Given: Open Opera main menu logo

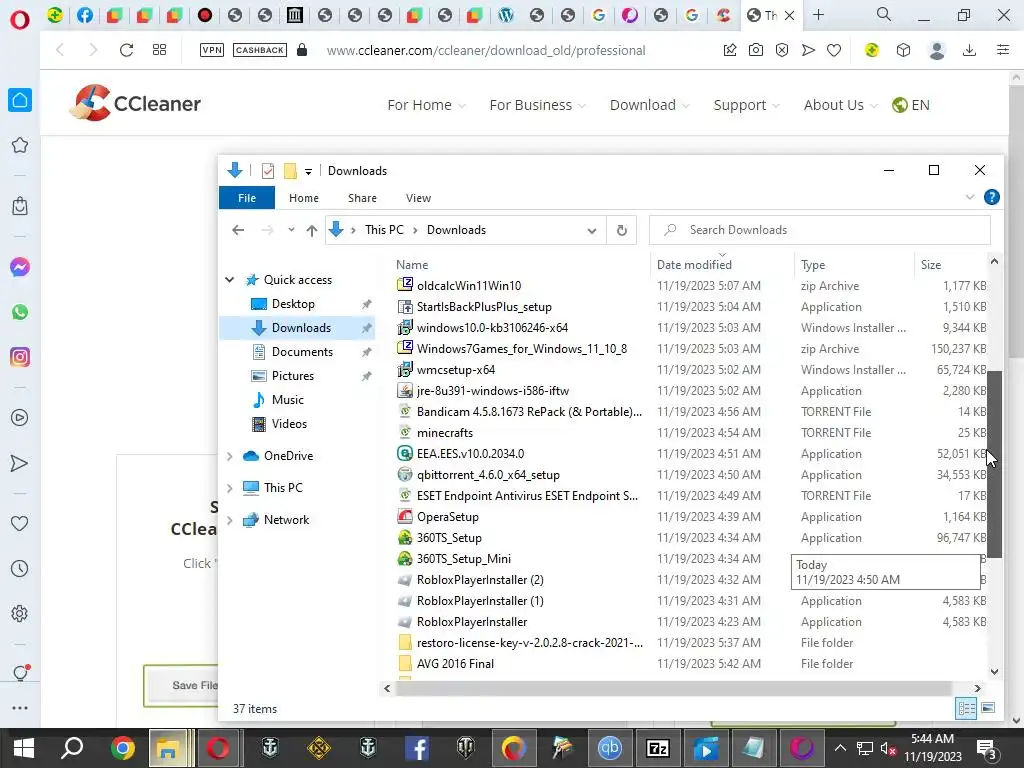Looking at the screenshot, I should pyautogui.click(x=20, y=19).
